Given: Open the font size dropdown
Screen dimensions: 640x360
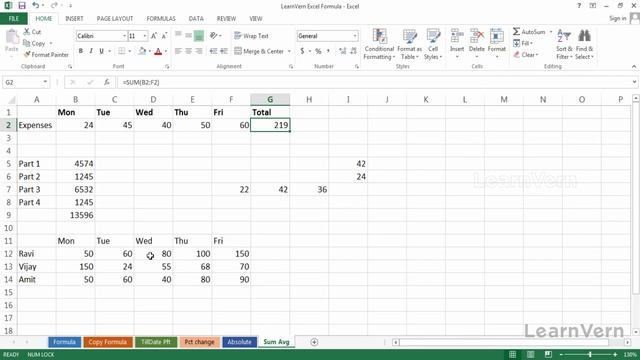Looking at the screenshot, I should [144, 36].
